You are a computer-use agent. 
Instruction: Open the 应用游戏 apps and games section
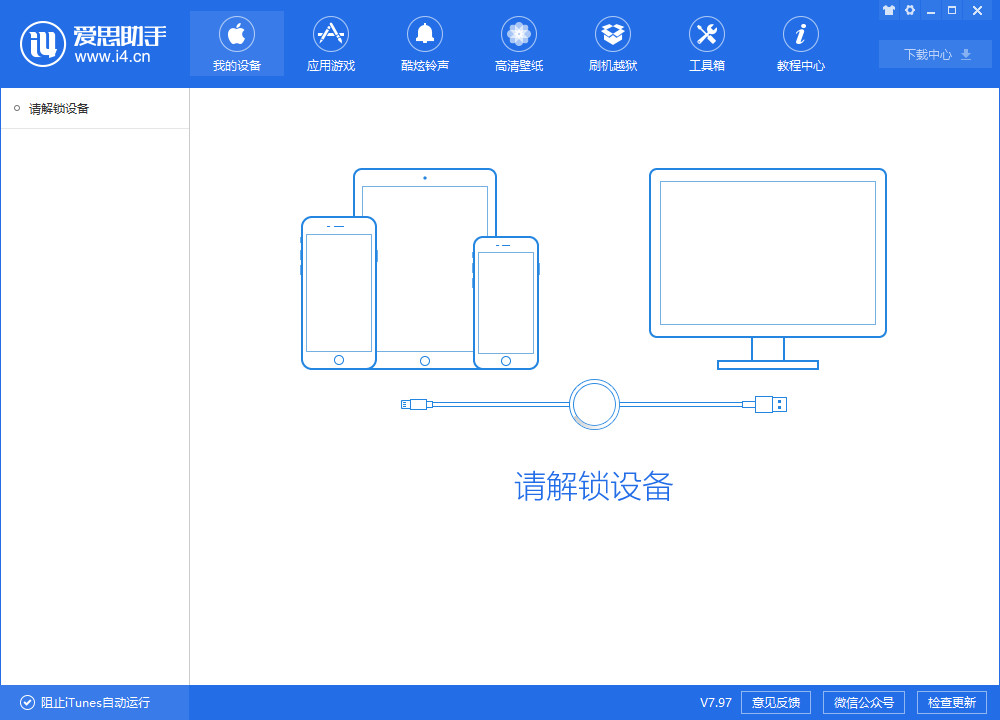pos(331,45)
